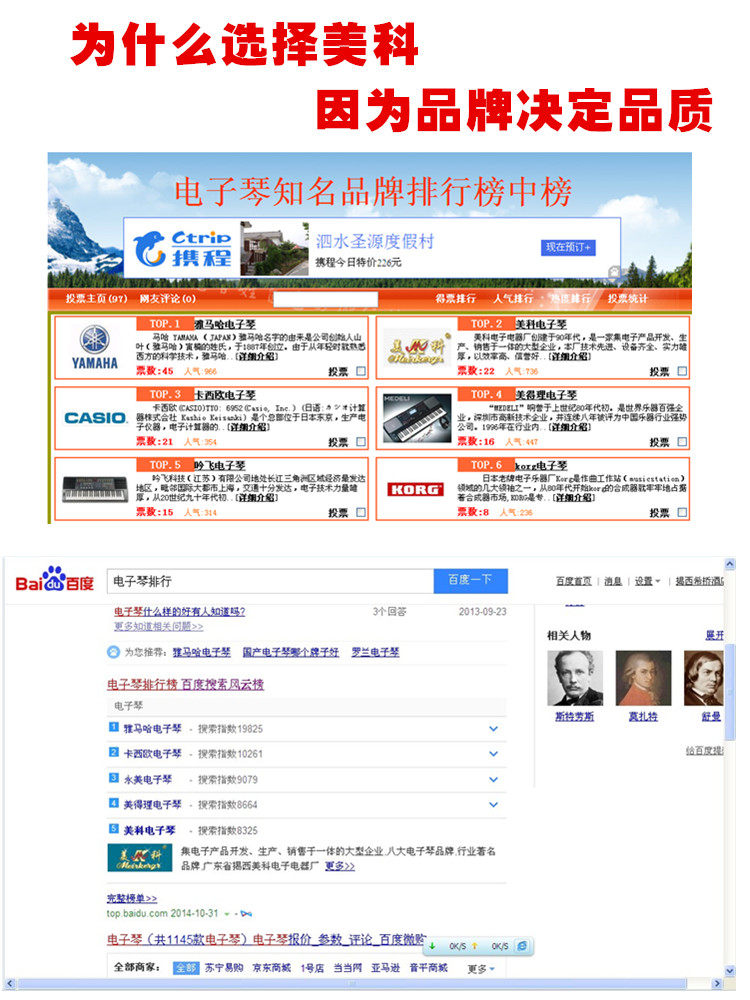Image resolution: width=750 pixels, height=1000 pixels.
Task: Select the 全部 merchant filter
Action: [186, 968]
